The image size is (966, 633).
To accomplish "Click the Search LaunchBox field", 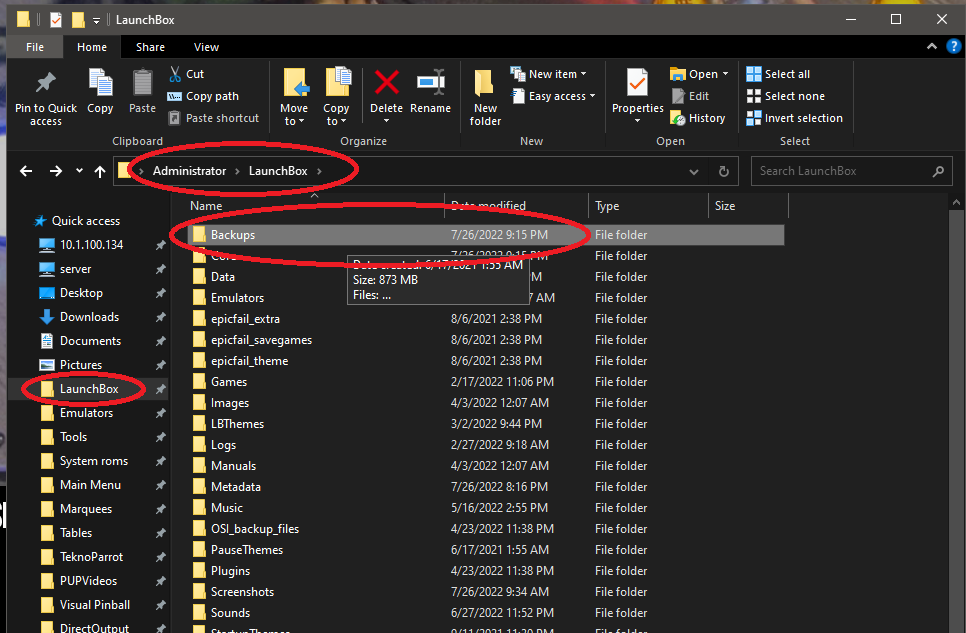I will [851, 171].
